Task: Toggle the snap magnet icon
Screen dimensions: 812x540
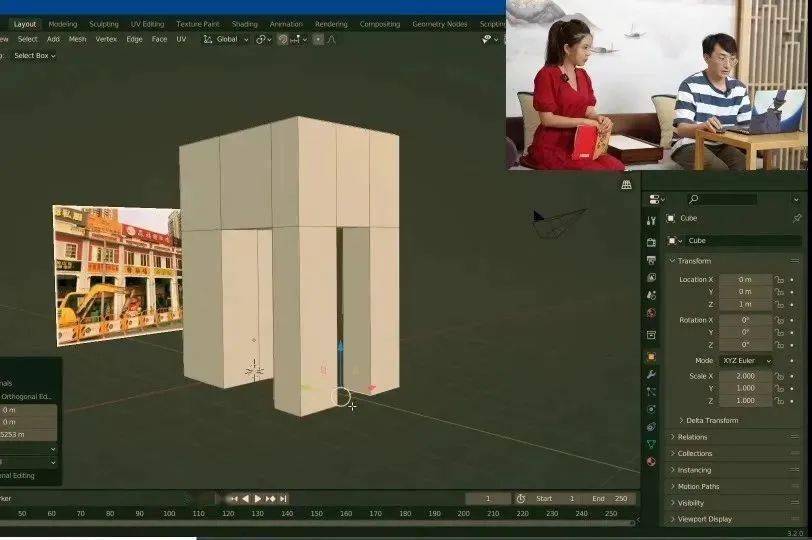Action: coord(283,39)
